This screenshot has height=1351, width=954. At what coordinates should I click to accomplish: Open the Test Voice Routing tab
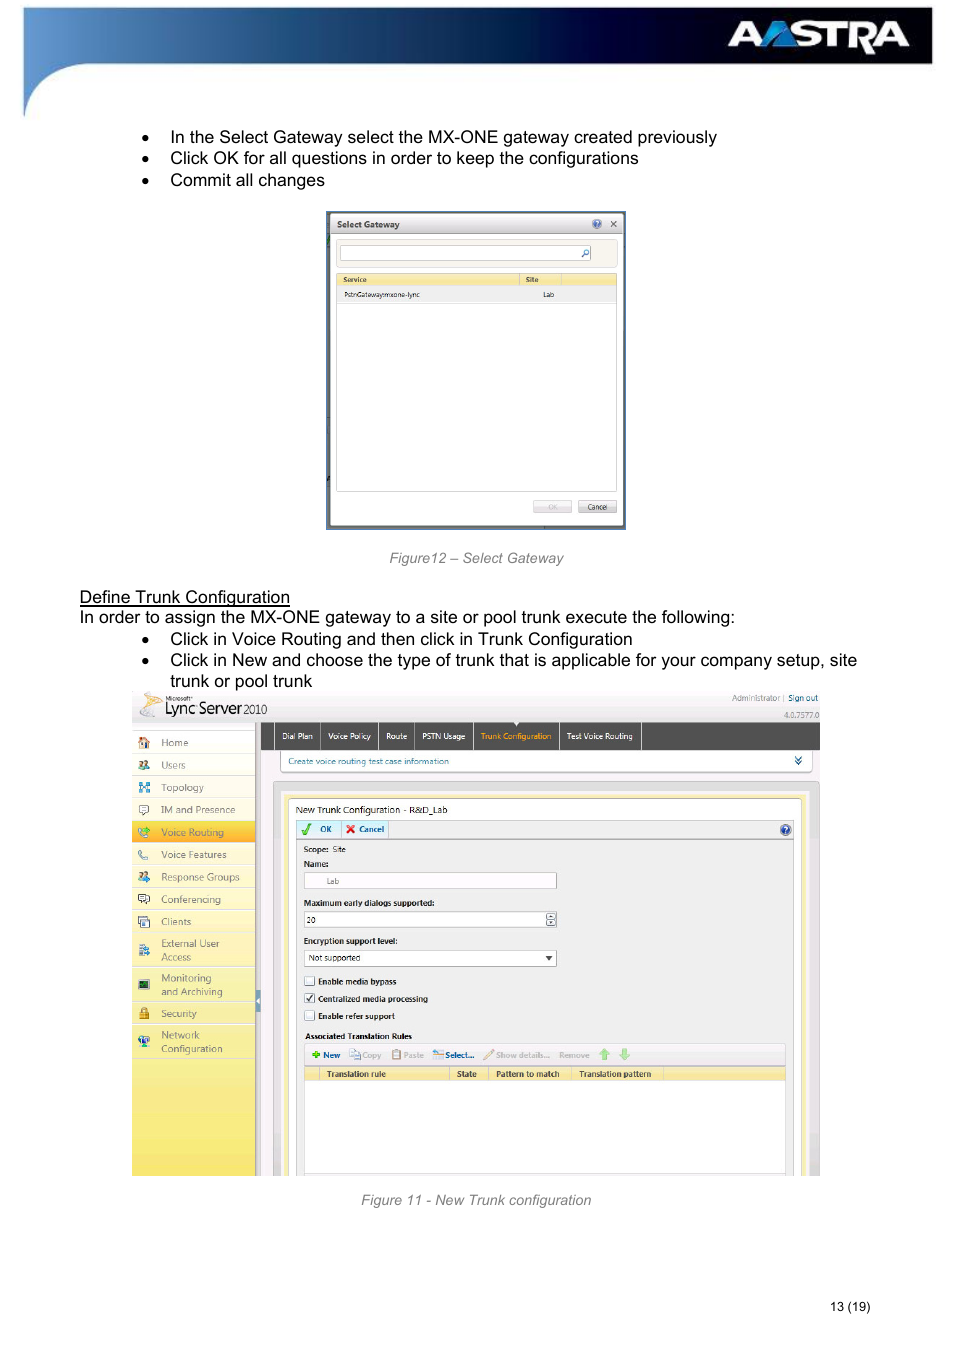pos(600,736)
